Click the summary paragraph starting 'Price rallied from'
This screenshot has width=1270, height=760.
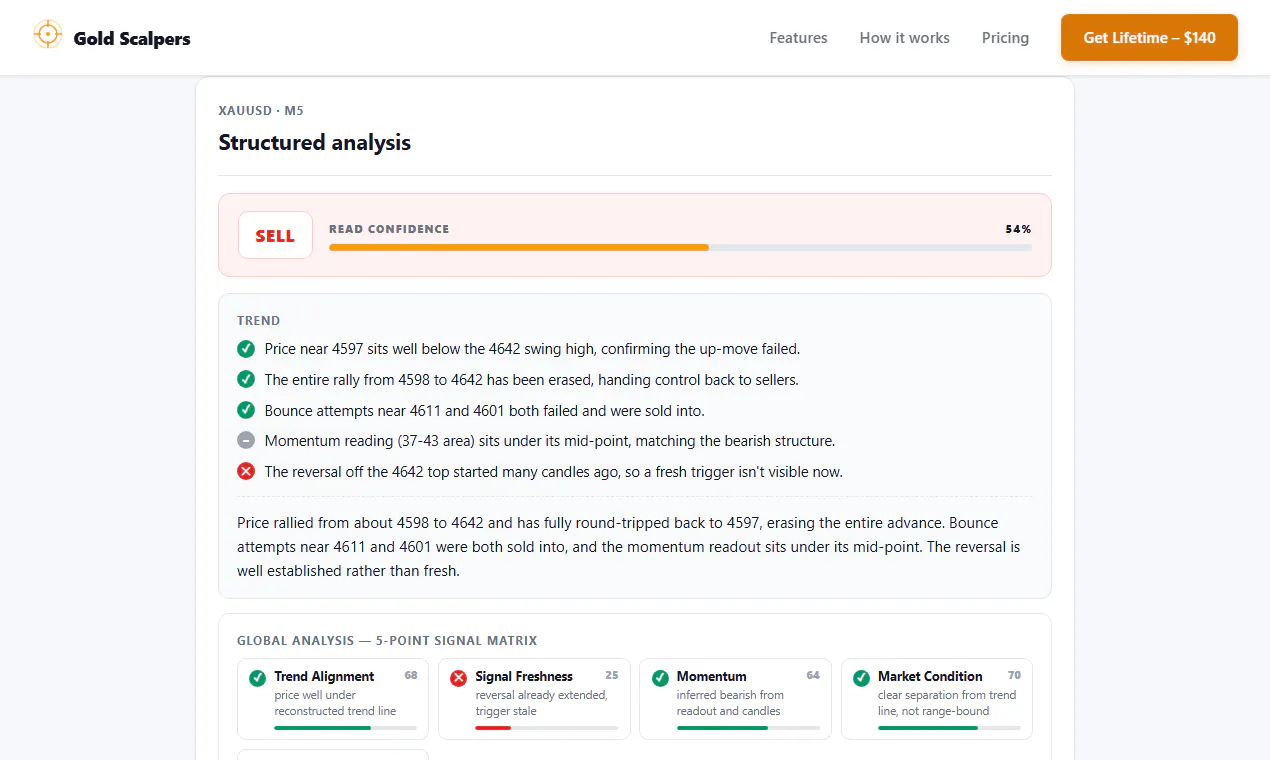629,547
